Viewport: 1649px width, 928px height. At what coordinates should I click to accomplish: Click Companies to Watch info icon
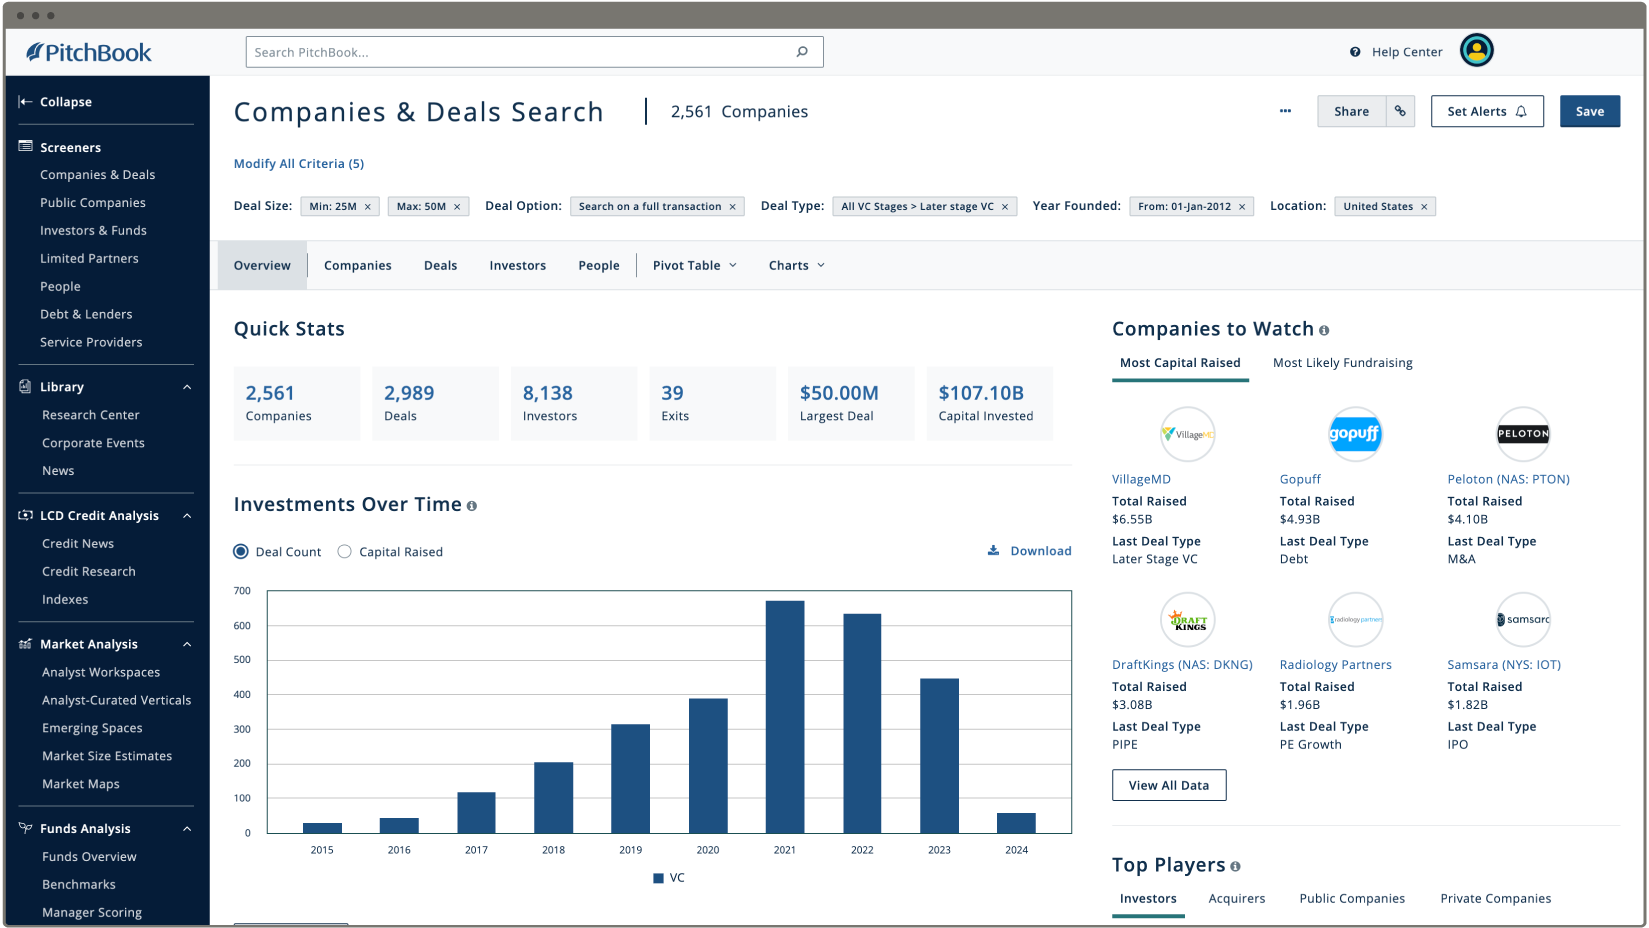(x=1324, y=330)
